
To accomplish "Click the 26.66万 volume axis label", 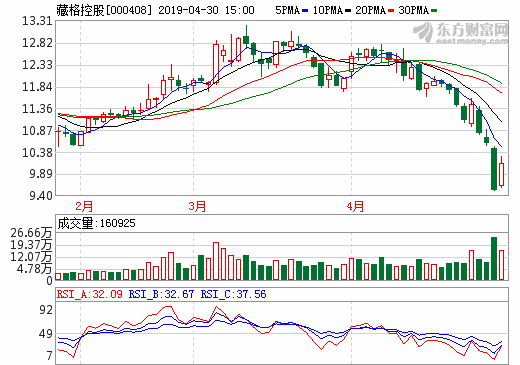I will [31, 233].
